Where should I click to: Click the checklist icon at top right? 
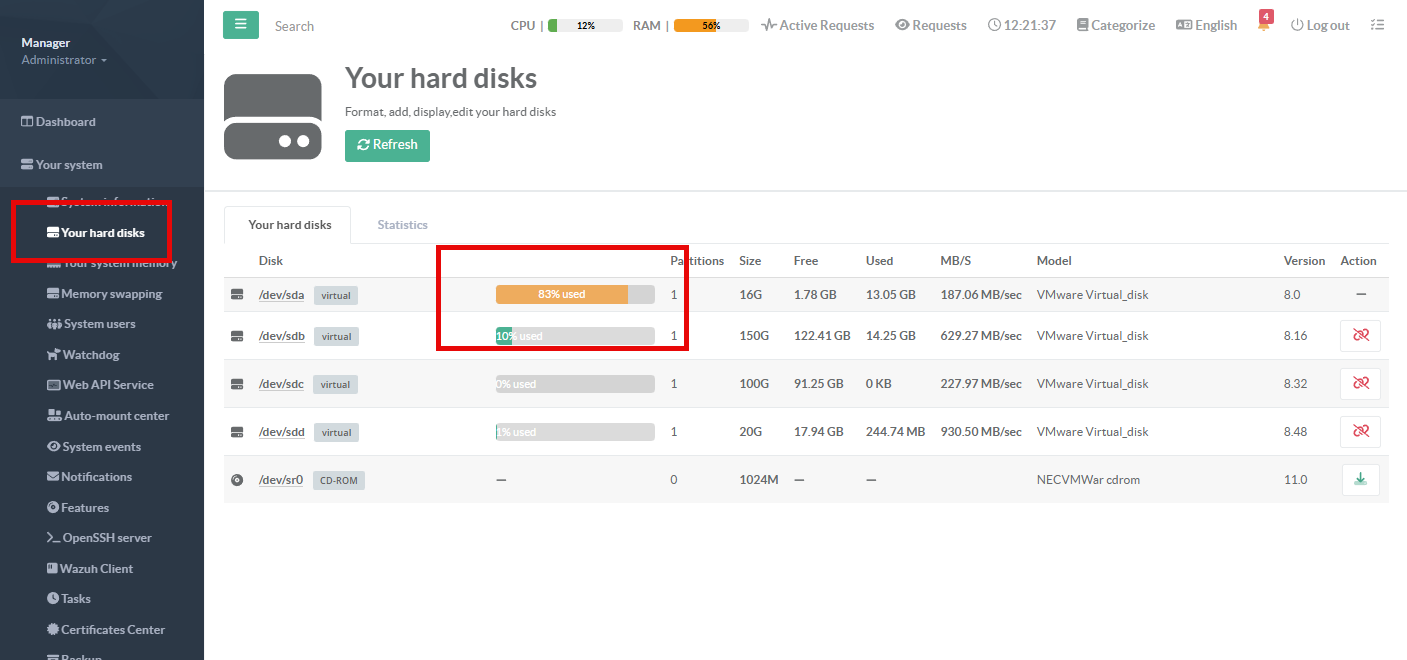(x=1377, y=25)
